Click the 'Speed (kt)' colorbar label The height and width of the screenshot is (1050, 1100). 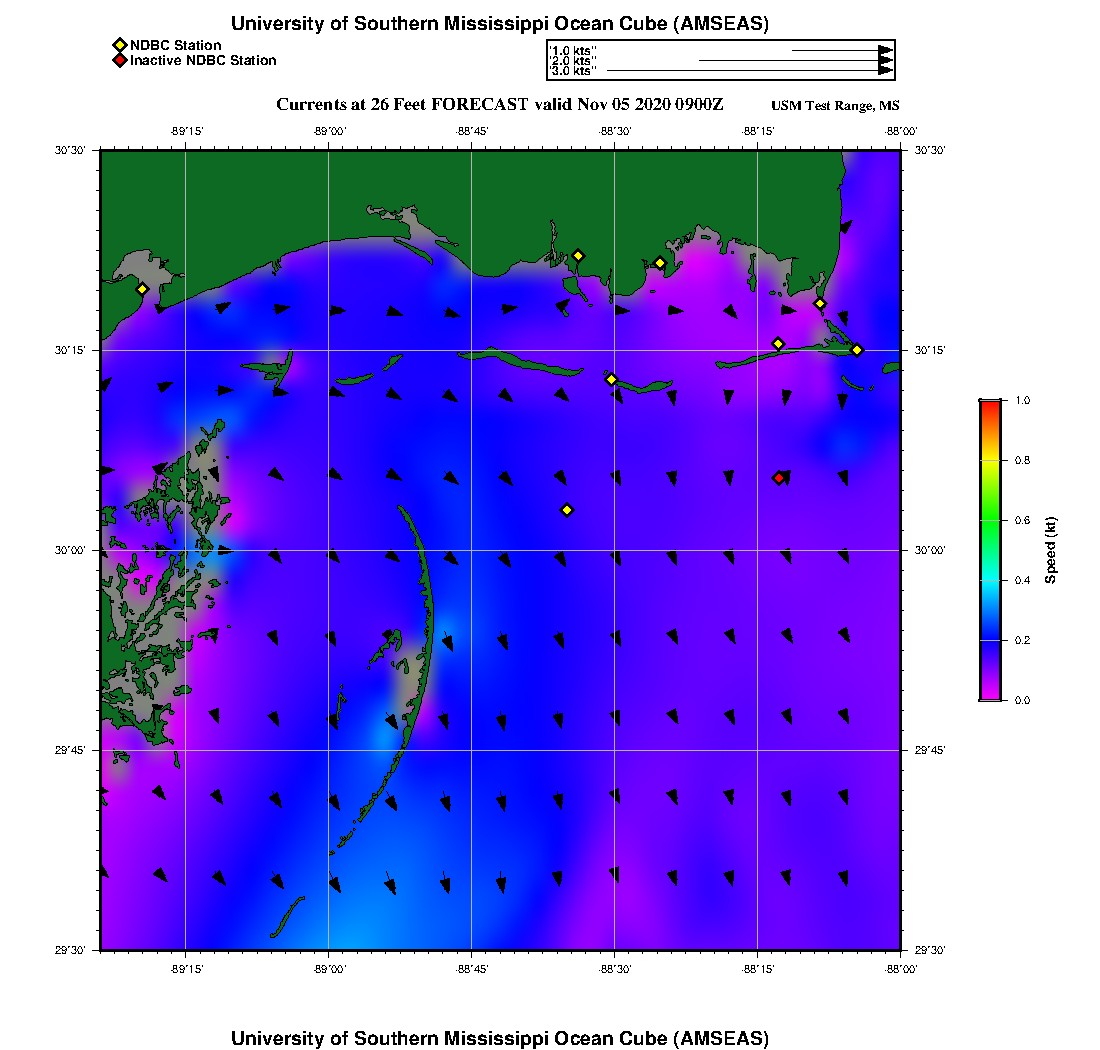pos(1050,550)
